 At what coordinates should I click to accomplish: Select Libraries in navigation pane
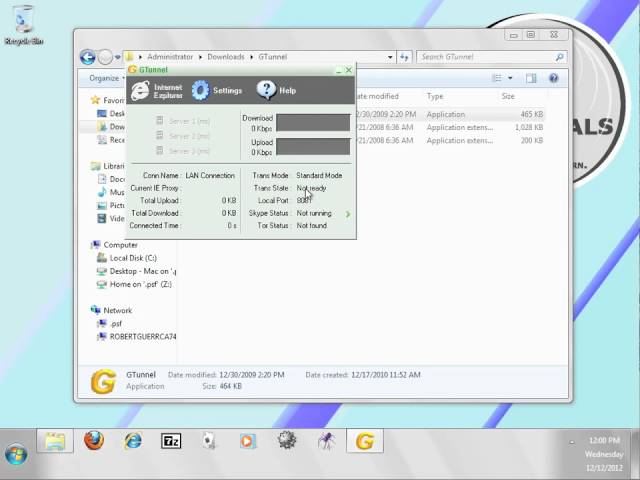click(x=108, y=166)
